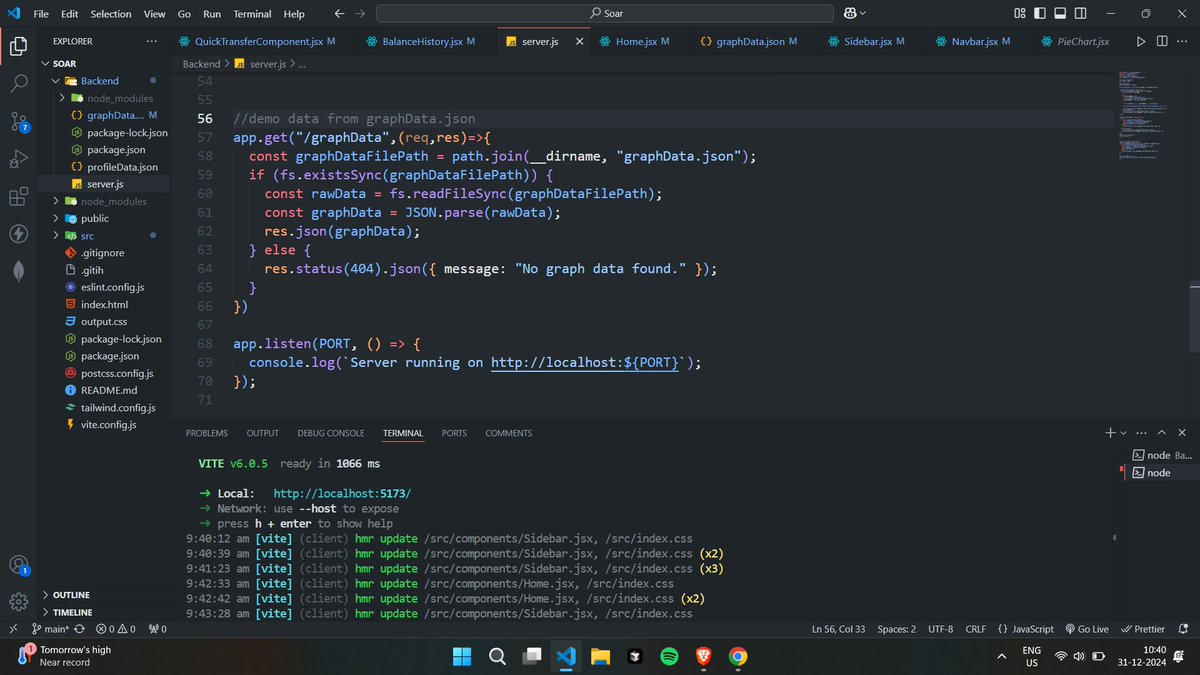This screenshot has width=1200, height=675.
Task: Start Go Live server from status bar
Action: [1087, 628]
